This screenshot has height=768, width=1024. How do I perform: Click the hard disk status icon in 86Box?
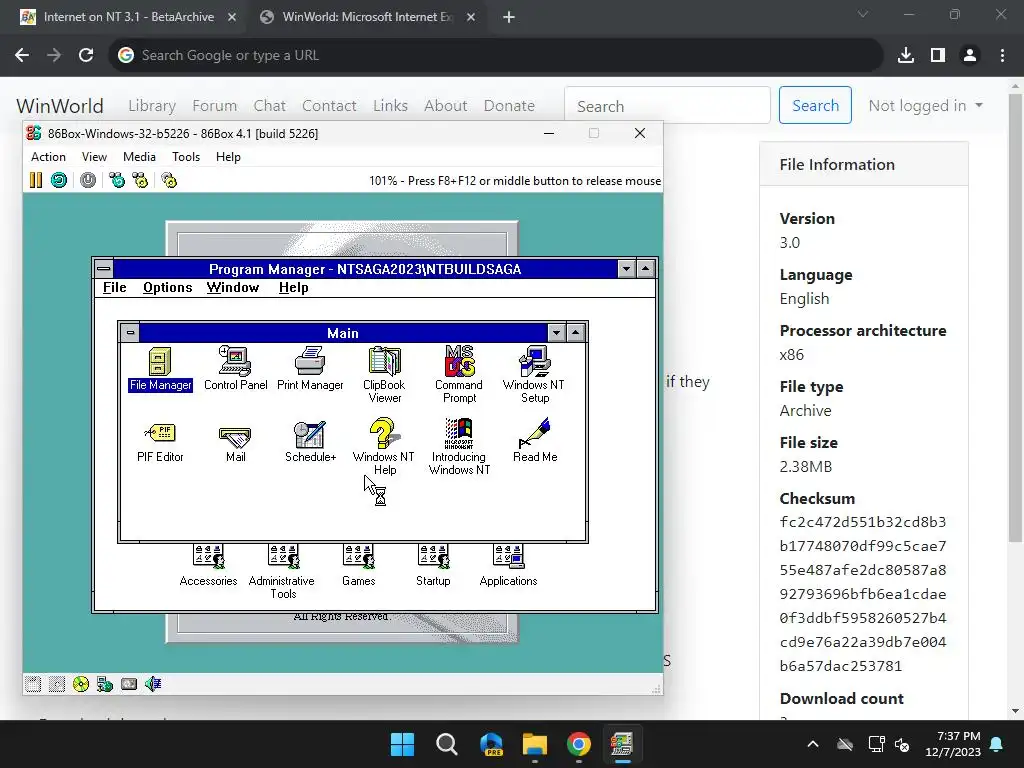tap(129, 684)
